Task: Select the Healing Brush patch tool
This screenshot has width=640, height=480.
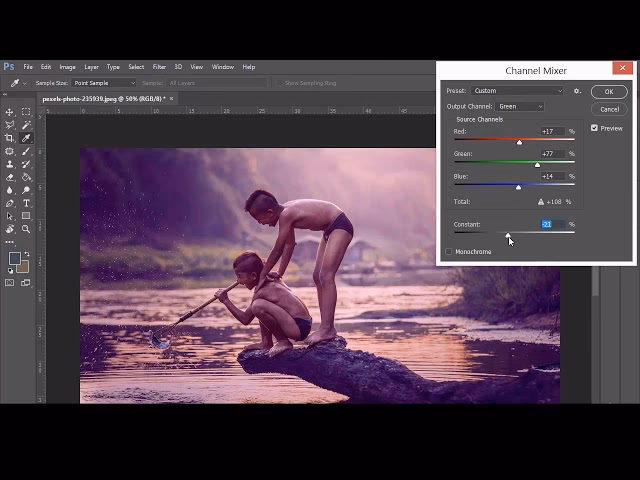Action: (9, 151)
